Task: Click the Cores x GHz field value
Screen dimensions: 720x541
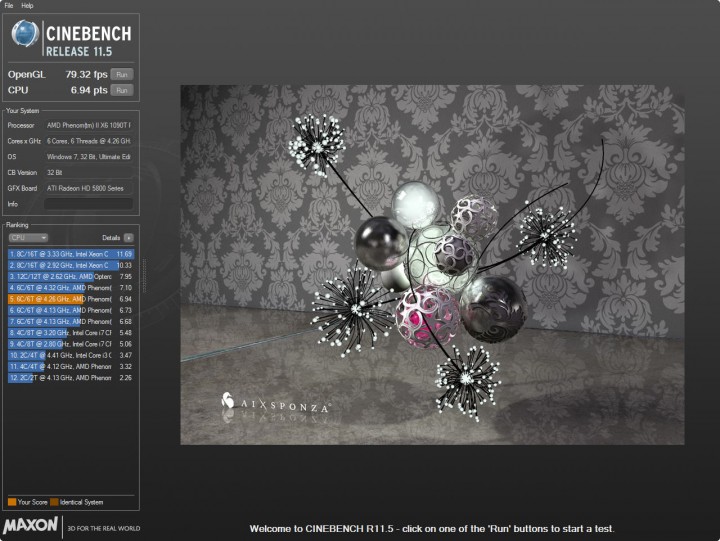Action: coord(88,141)
